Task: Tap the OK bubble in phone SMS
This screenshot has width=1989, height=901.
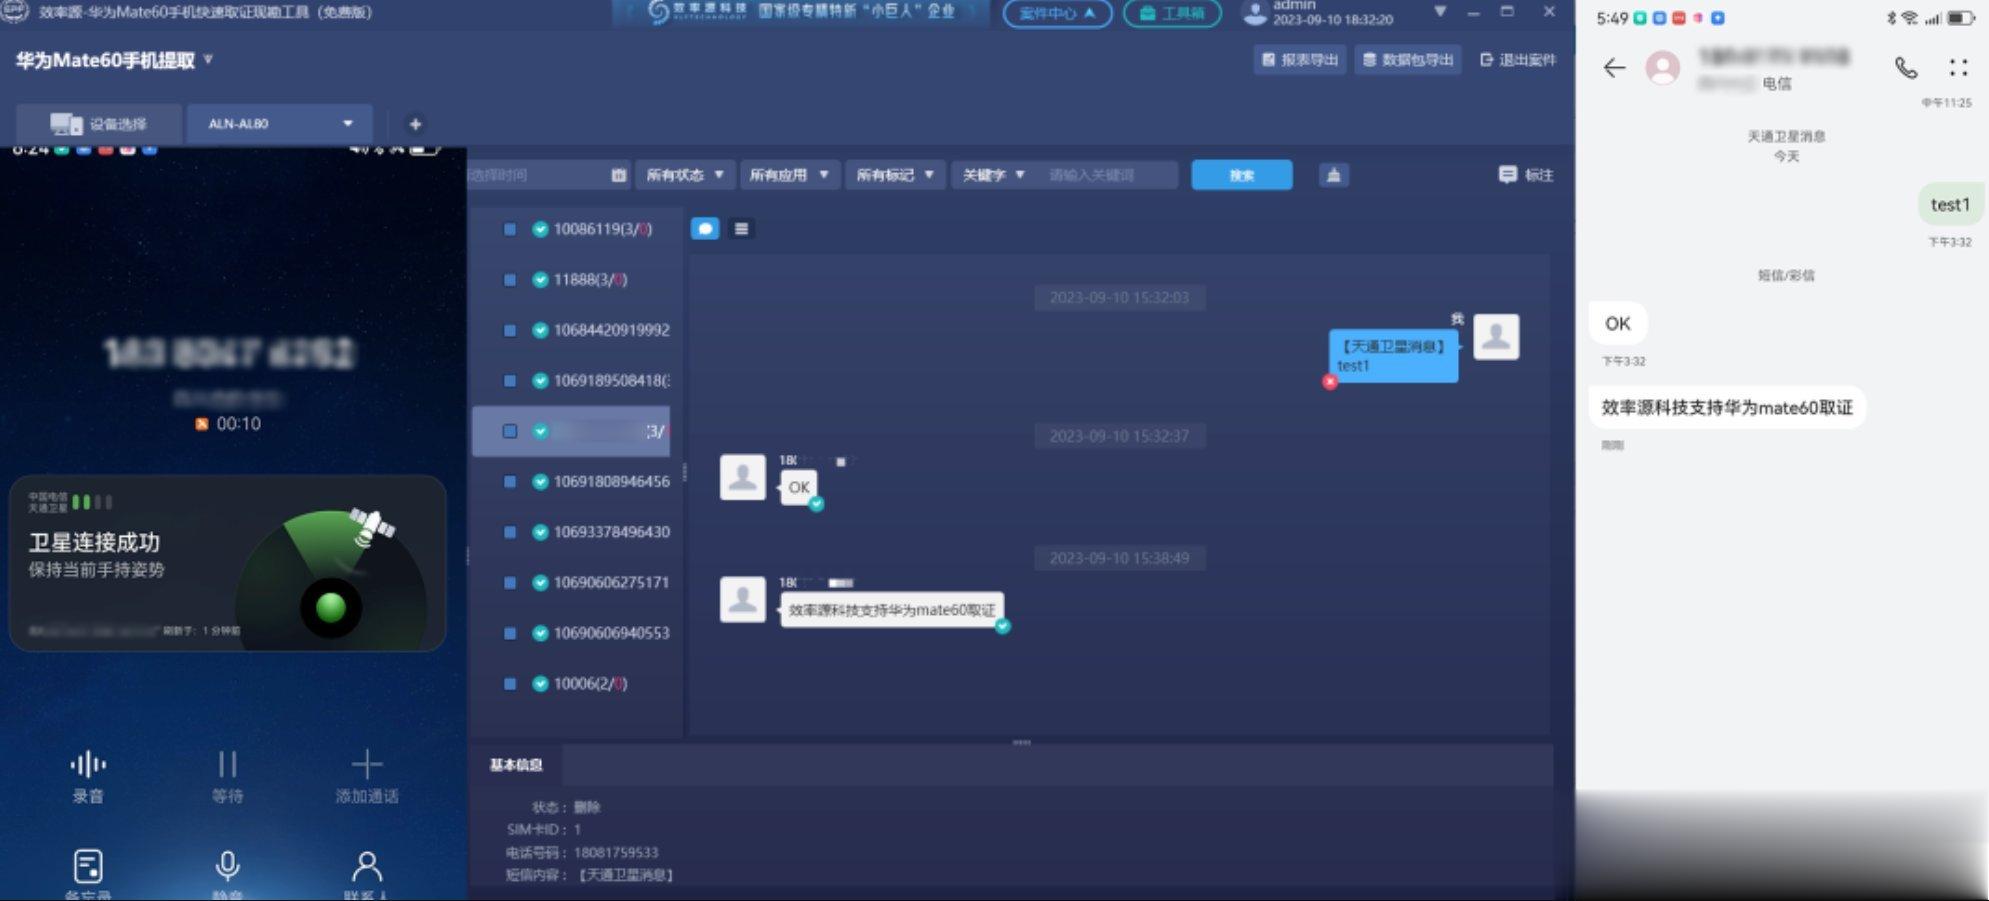Action: click(1617, 323)
